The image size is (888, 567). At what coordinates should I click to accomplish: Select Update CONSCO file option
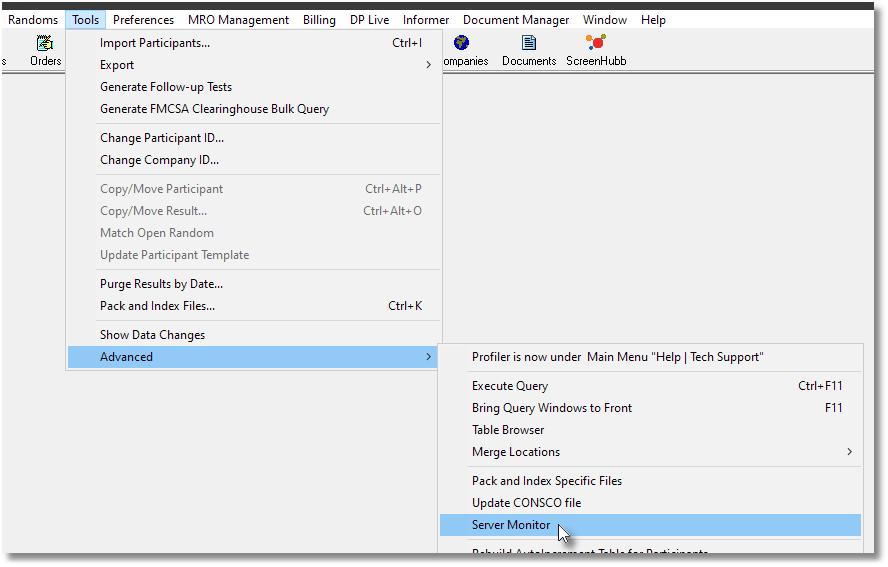point(526,503)
